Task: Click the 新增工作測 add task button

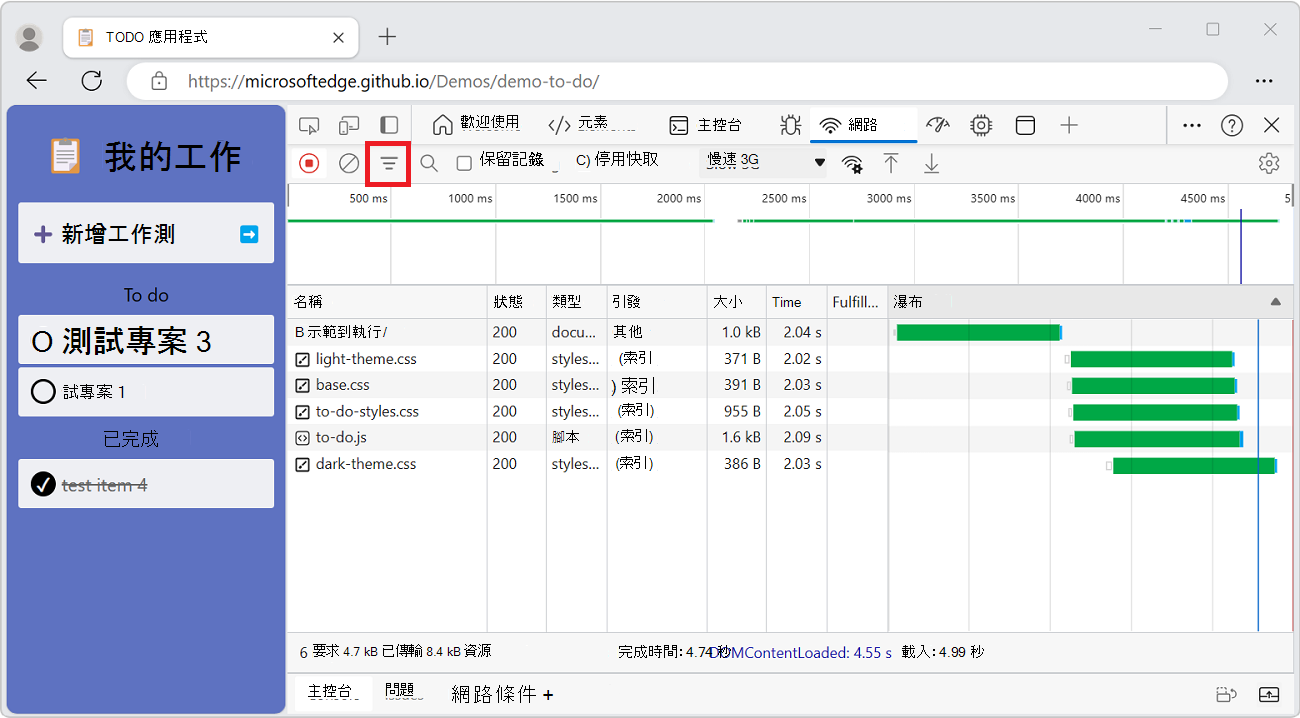Action: tap(130, 232)
